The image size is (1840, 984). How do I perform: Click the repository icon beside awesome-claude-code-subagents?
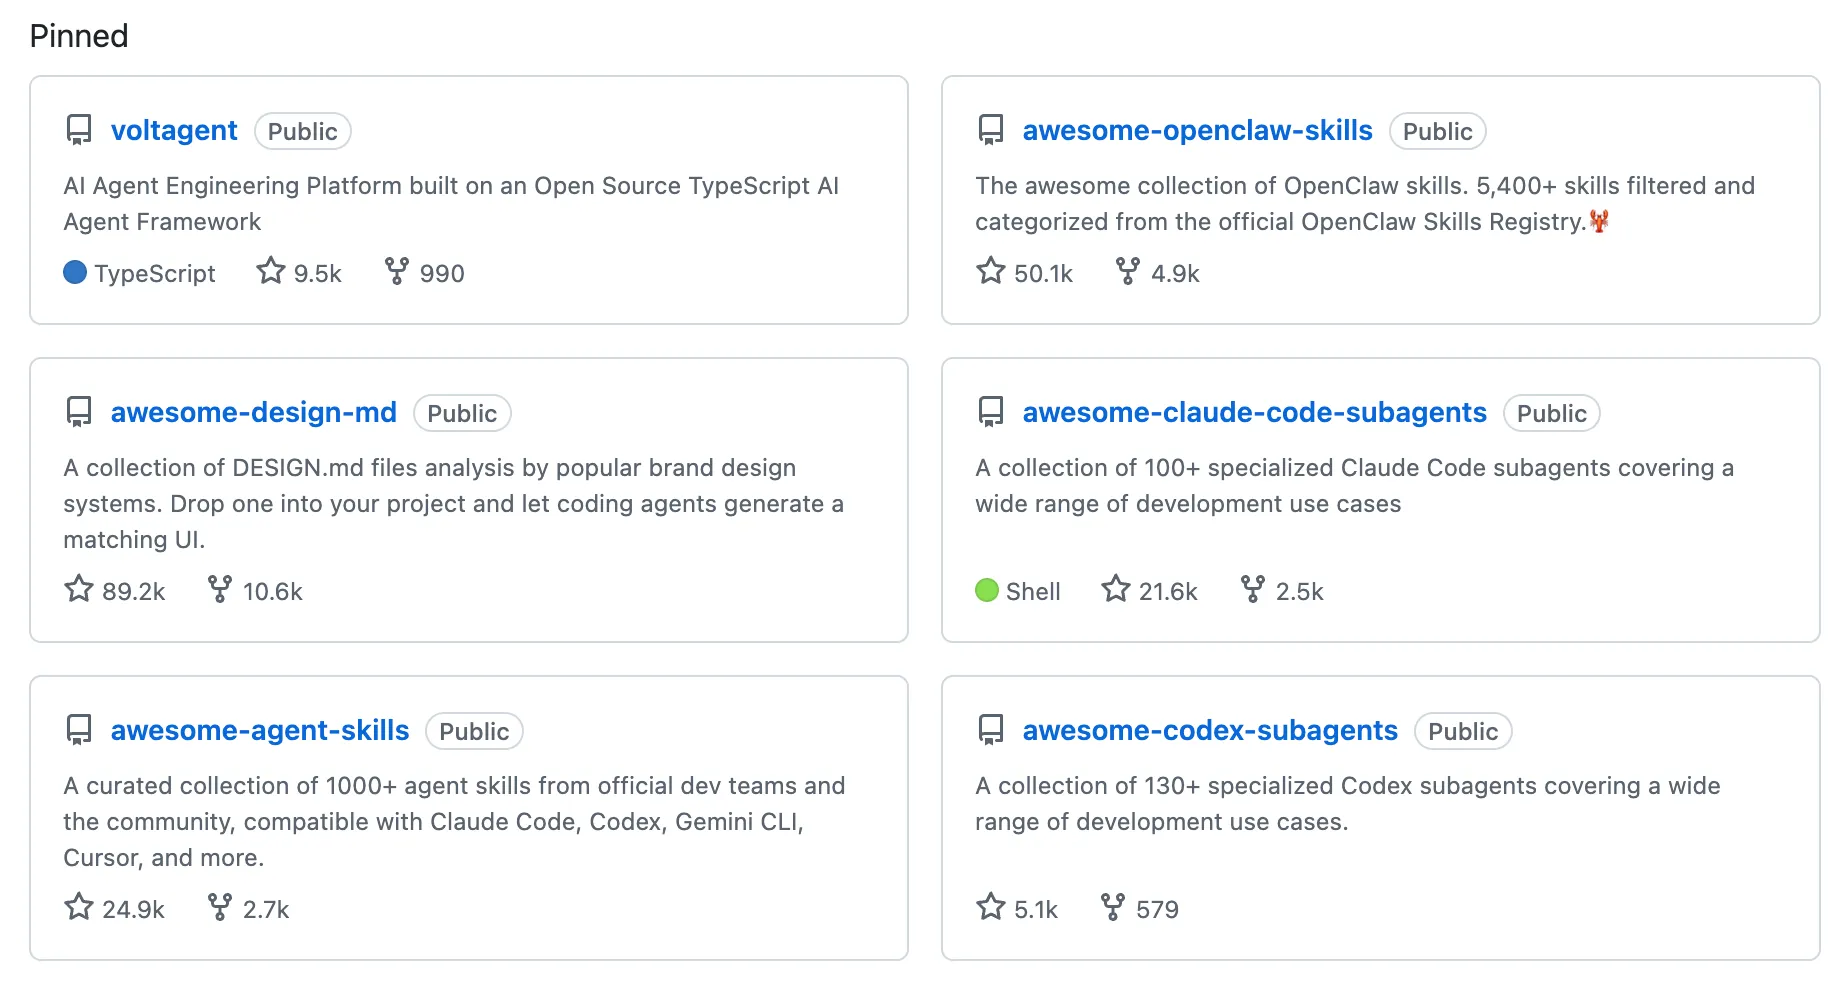(x=991, y=413)
